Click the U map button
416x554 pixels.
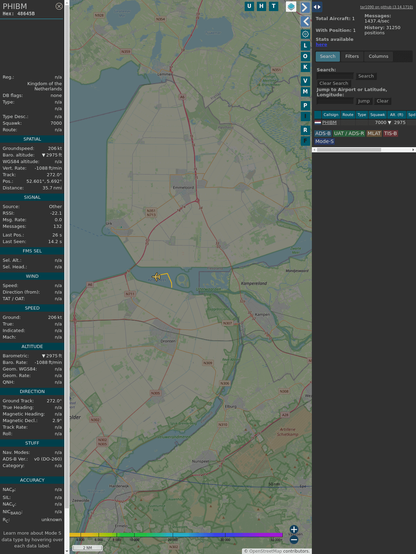coord(249,6)
